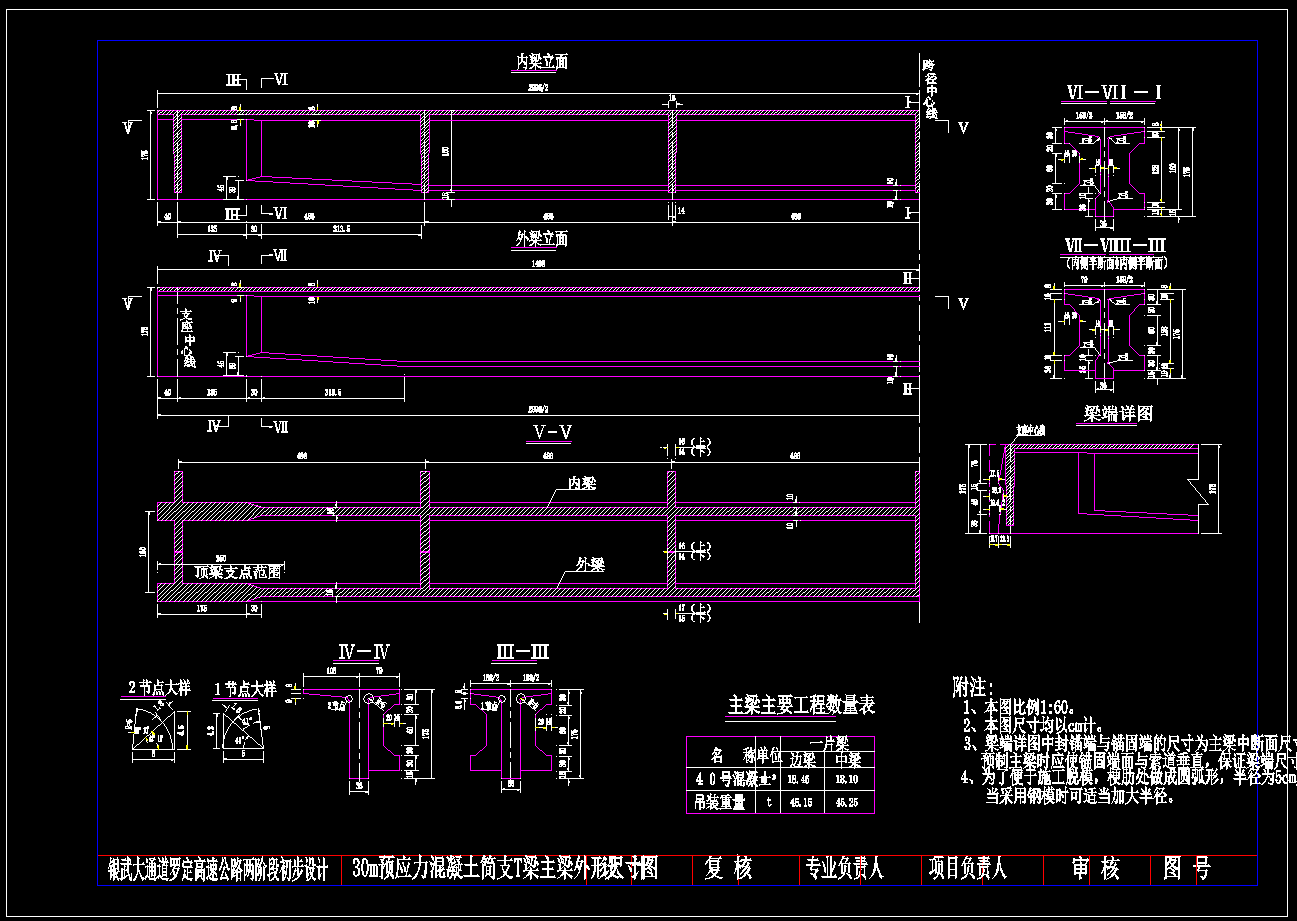Click the 一片梁 table header
Screen dimensions: 1297x921
[829, 744]
